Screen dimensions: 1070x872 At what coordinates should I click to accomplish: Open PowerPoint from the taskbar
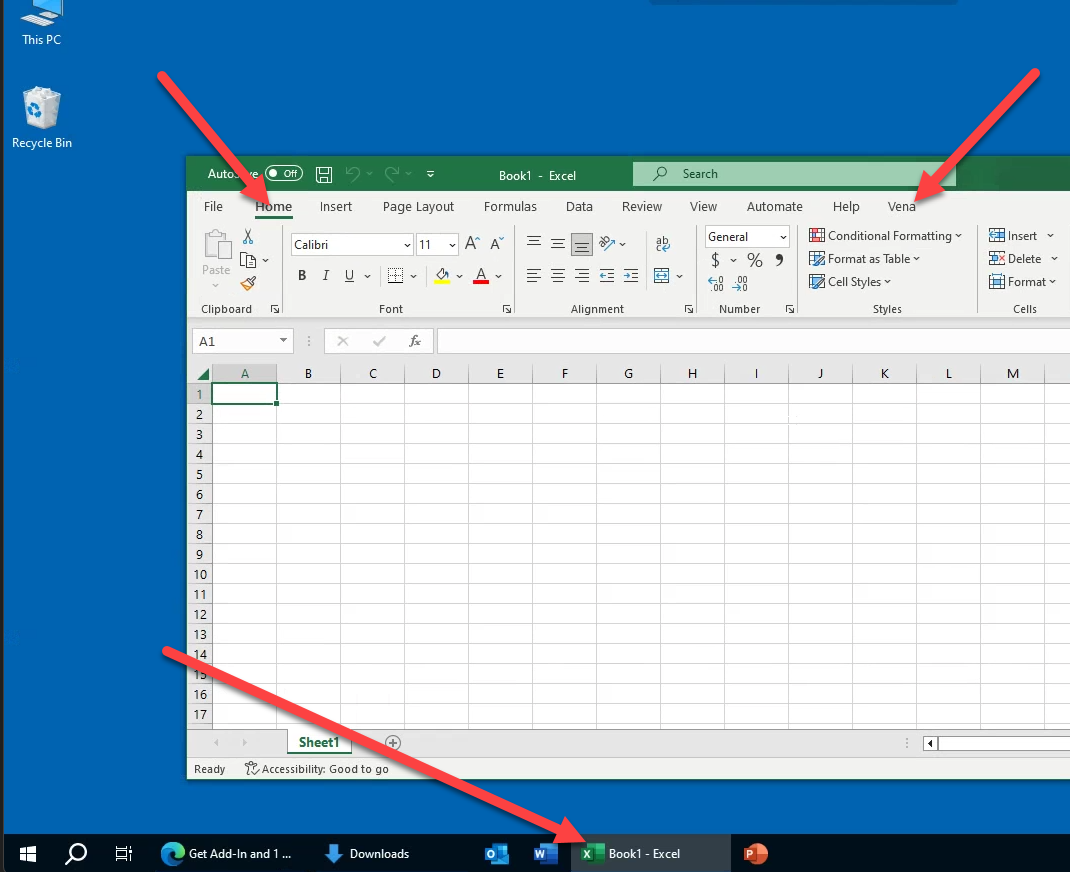755,854
